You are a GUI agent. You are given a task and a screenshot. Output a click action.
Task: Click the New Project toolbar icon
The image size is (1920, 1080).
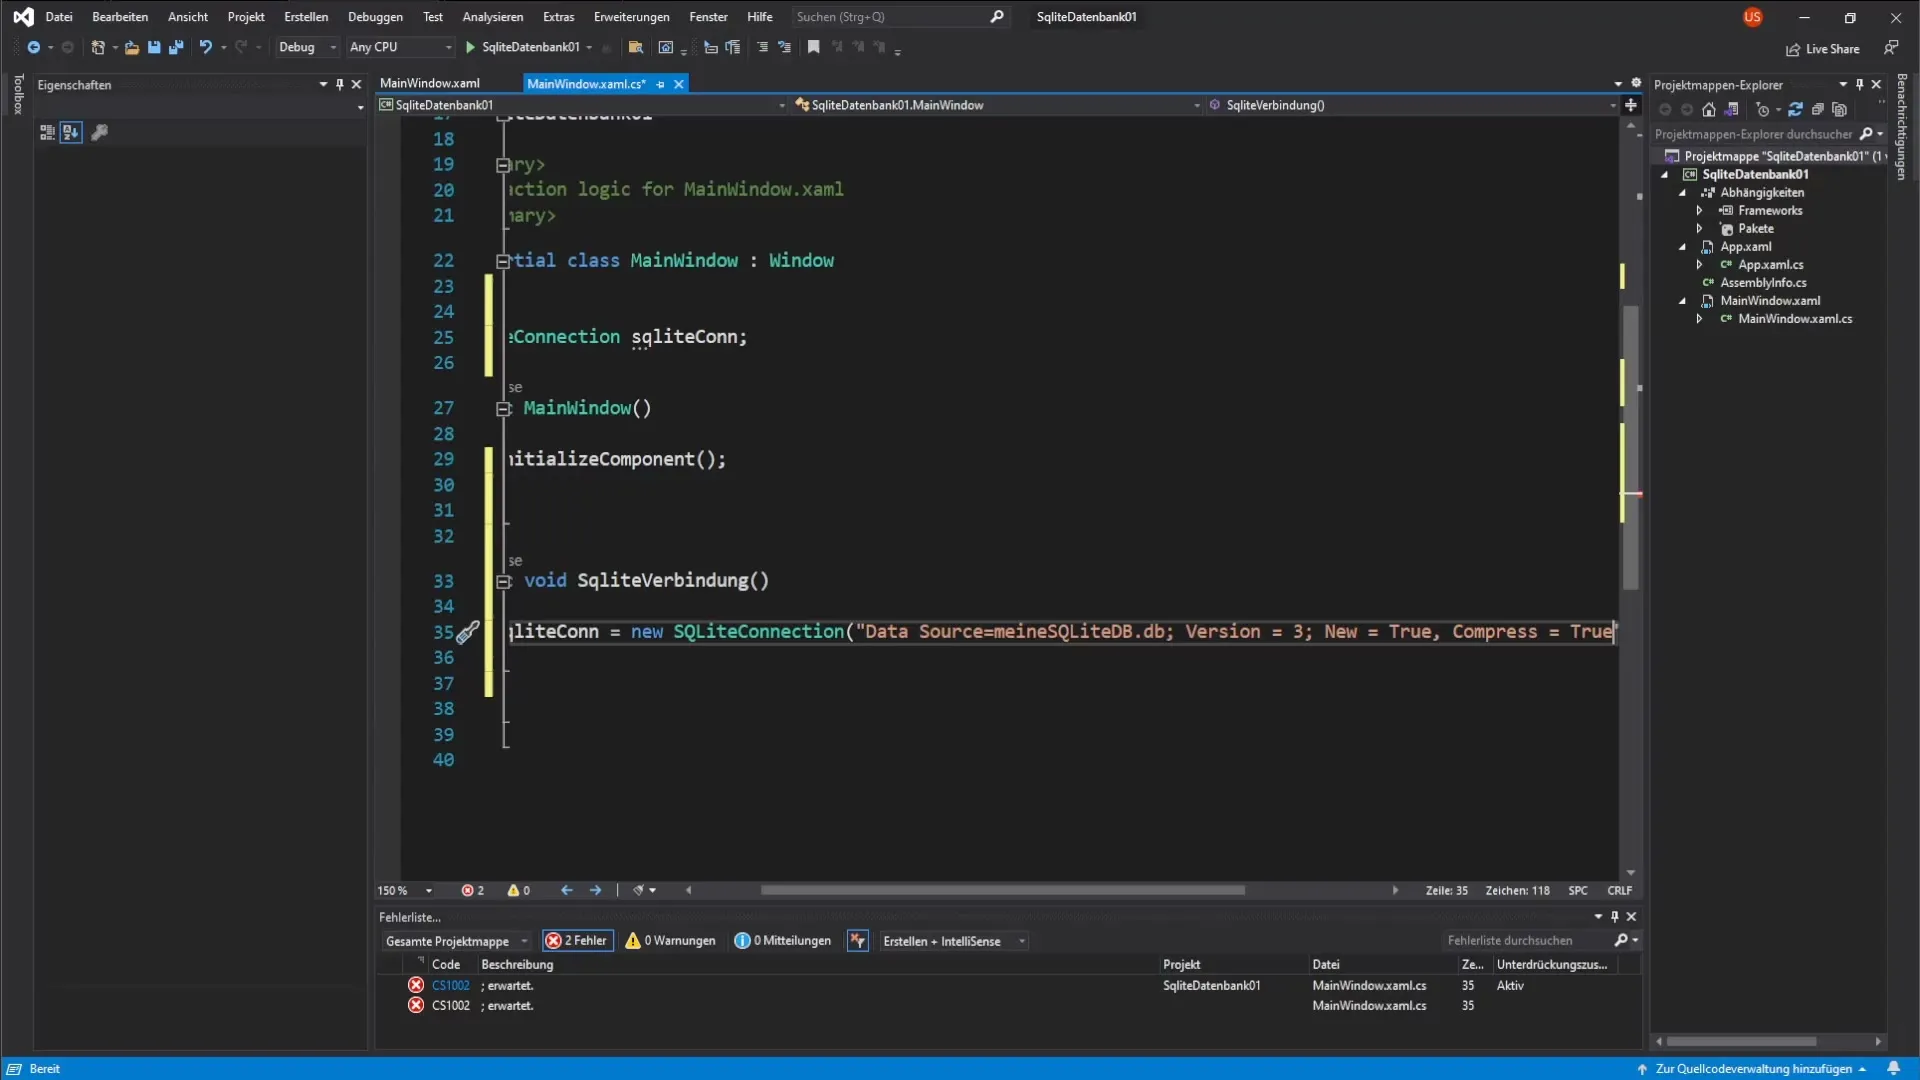coord(97,47)
